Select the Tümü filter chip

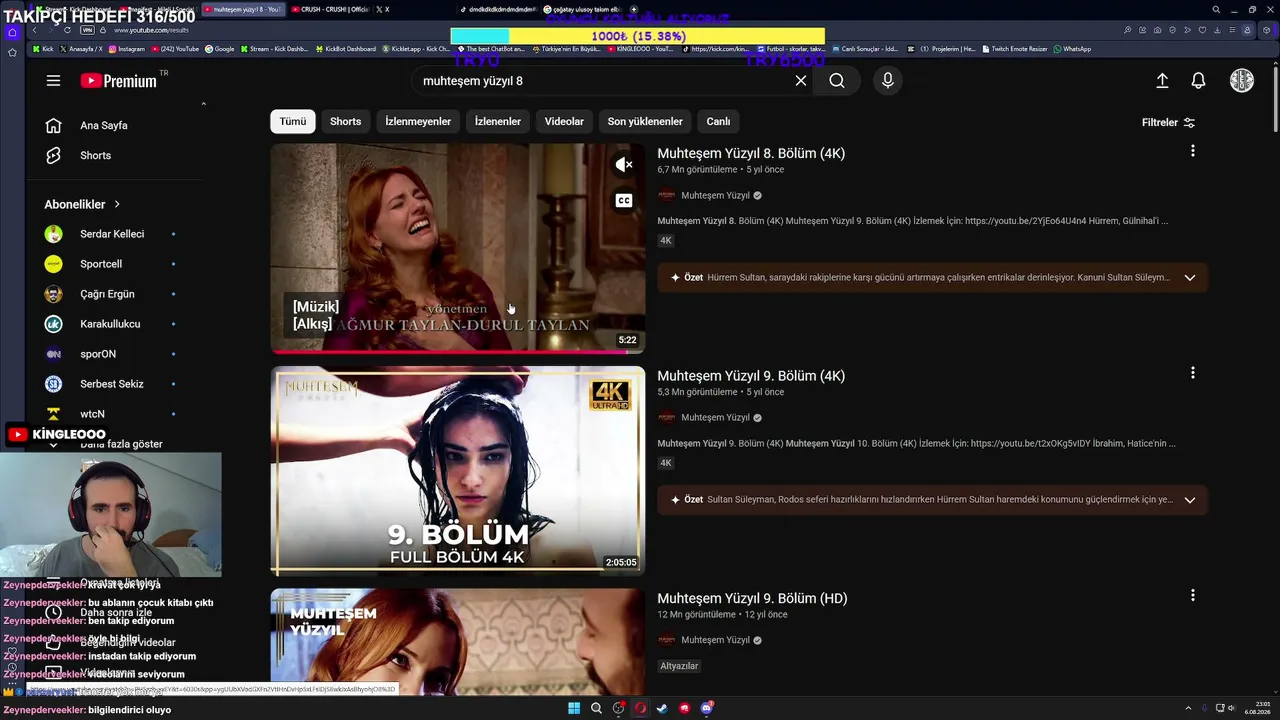coord(293,122)
